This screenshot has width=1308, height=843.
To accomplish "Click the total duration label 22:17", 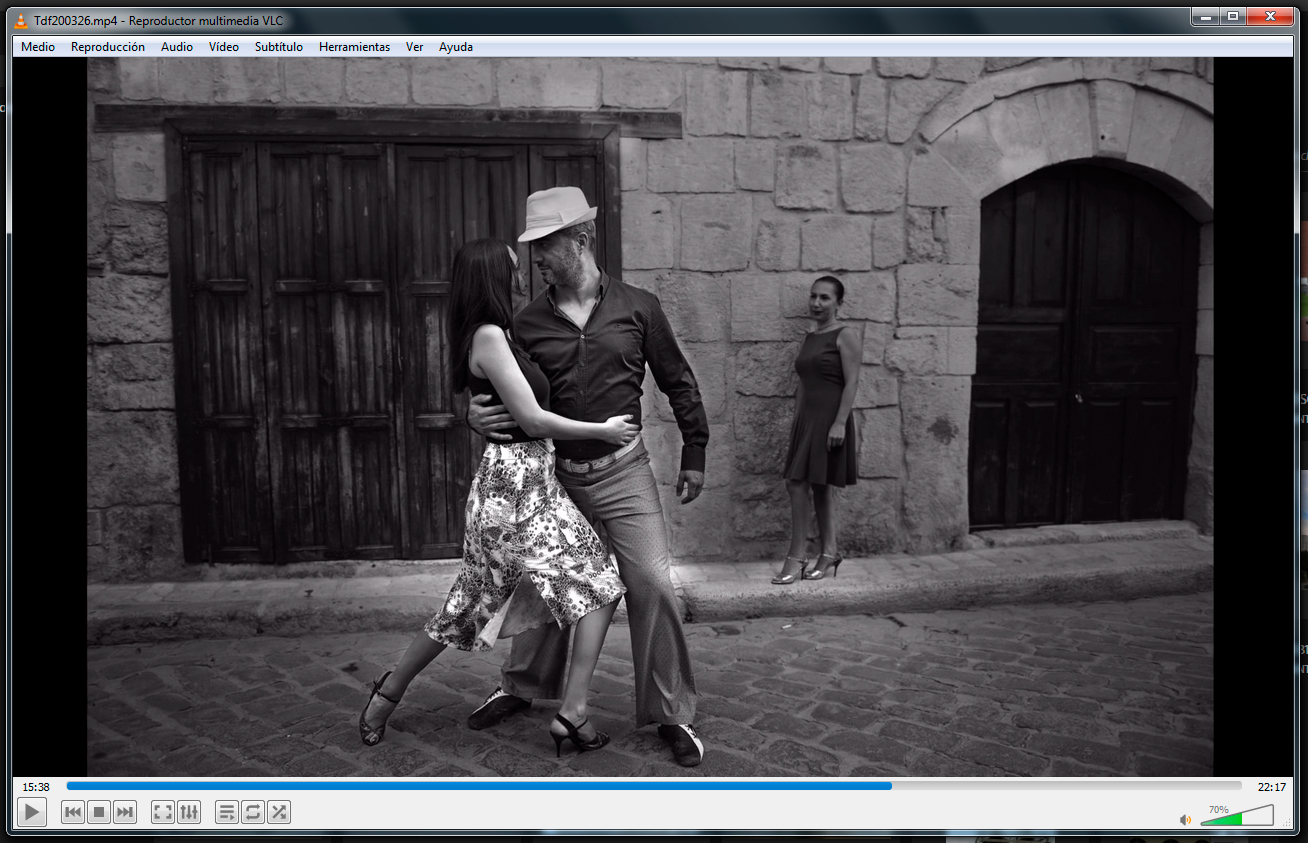I will [1272, 787].
